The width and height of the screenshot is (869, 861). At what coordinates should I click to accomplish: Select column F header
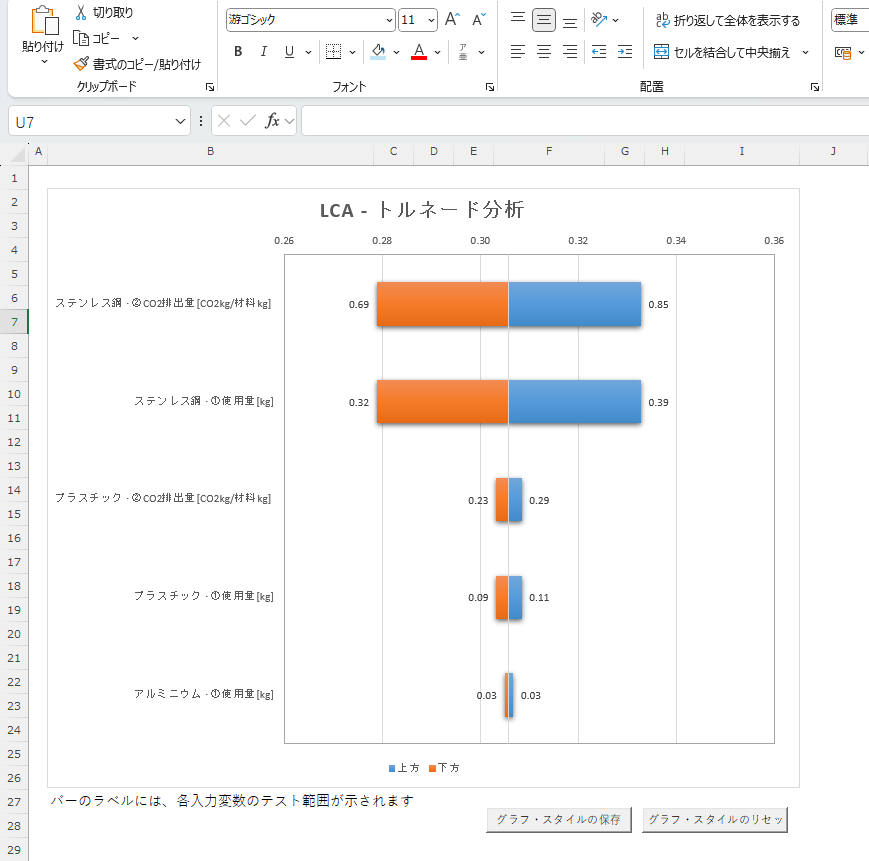[549, 151]
